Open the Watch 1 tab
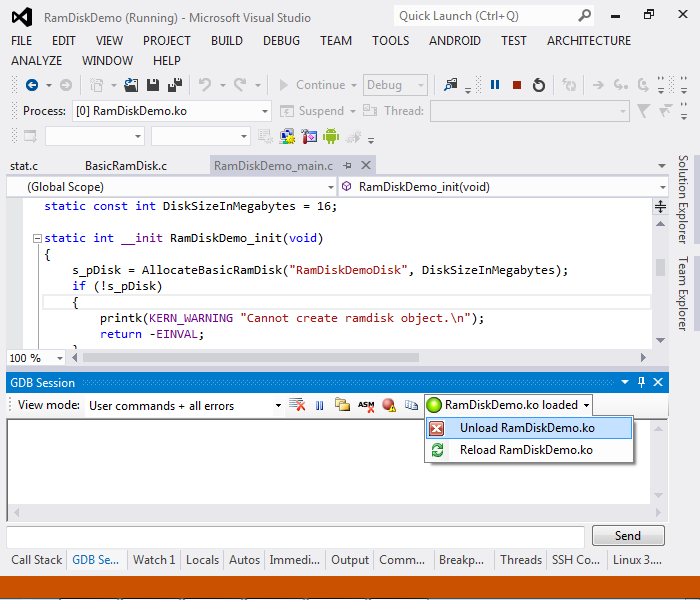Image resolution: width=700 pixels, height=600 pixels. [x=154, y=560]
